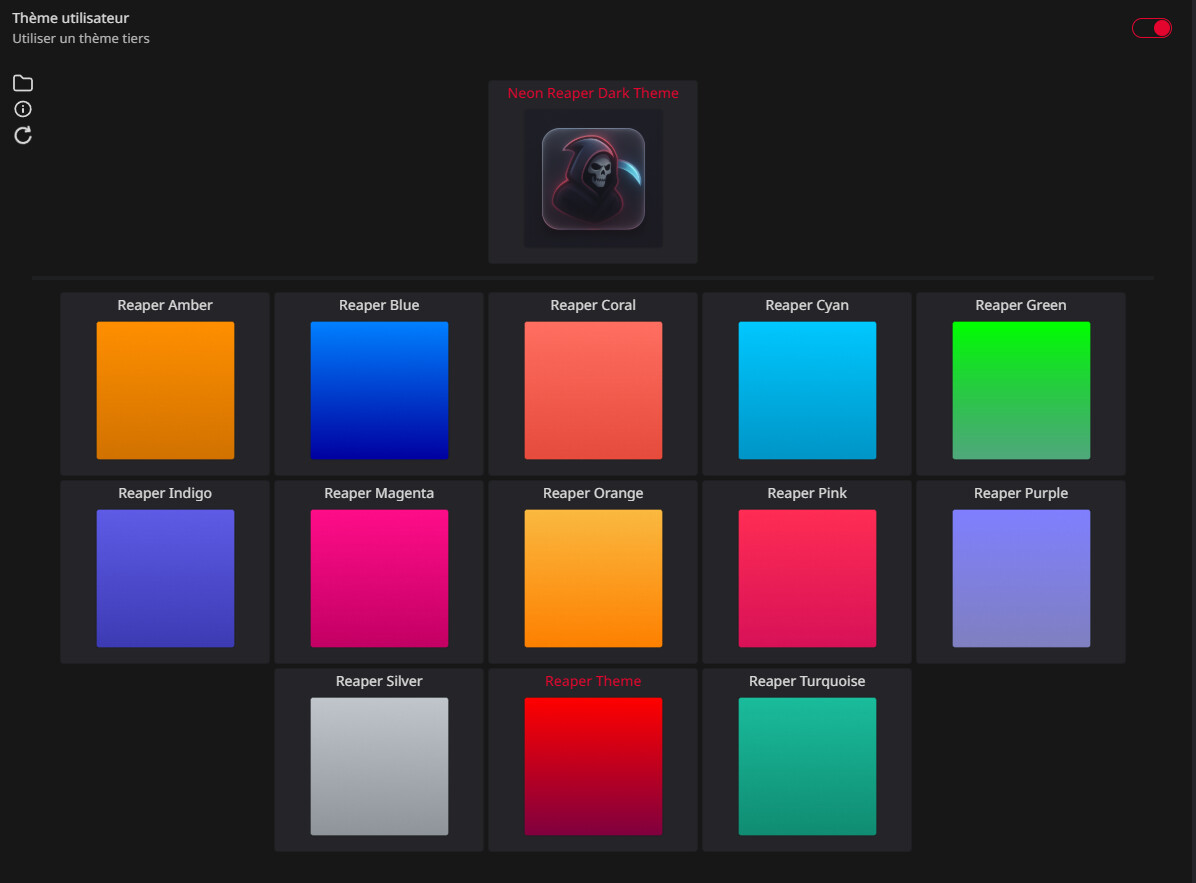The image size is (1196, 883).
Task: Click the theme info icon
Action: 23,109
